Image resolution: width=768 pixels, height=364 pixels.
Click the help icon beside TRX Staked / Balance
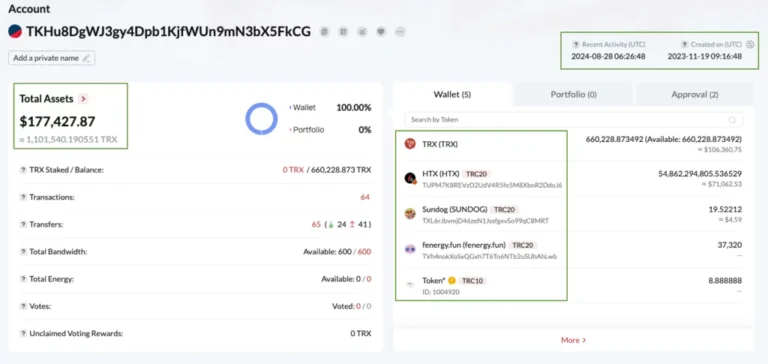[x=23, y=170]
